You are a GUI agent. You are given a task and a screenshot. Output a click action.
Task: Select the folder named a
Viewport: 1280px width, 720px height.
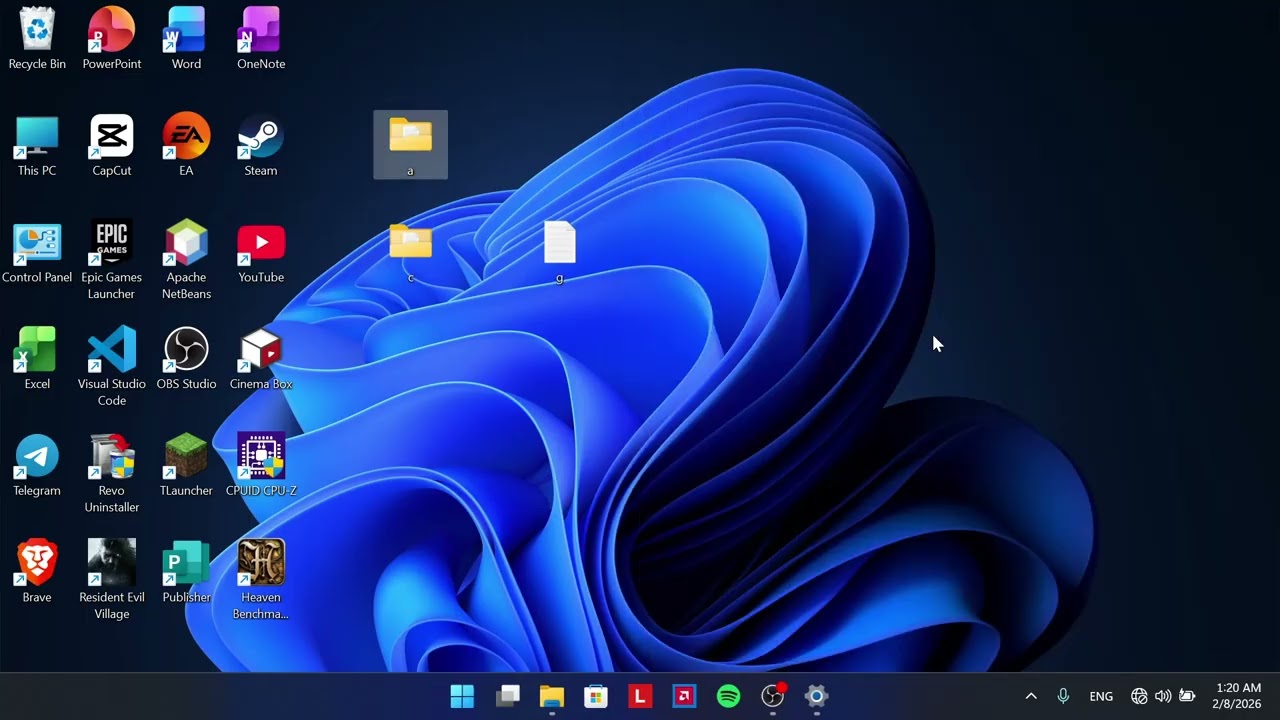point(410,145)
